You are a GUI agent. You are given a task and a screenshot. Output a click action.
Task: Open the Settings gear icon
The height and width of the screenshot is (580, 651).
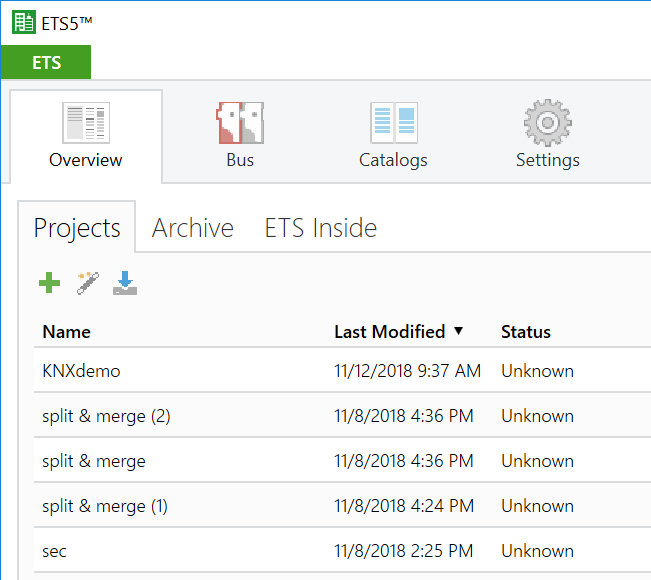[548, 122]
